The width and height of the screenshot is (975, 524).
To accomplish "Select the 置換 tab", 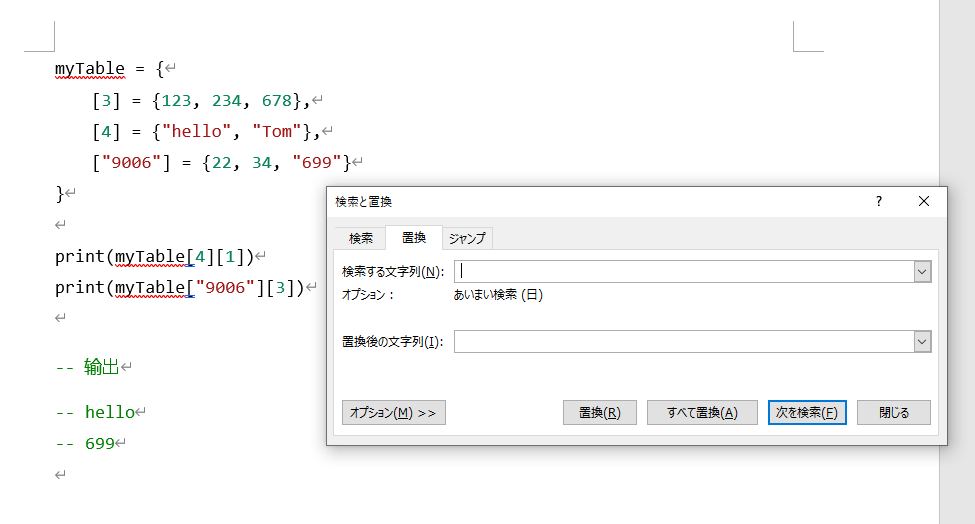I will 414,238.
